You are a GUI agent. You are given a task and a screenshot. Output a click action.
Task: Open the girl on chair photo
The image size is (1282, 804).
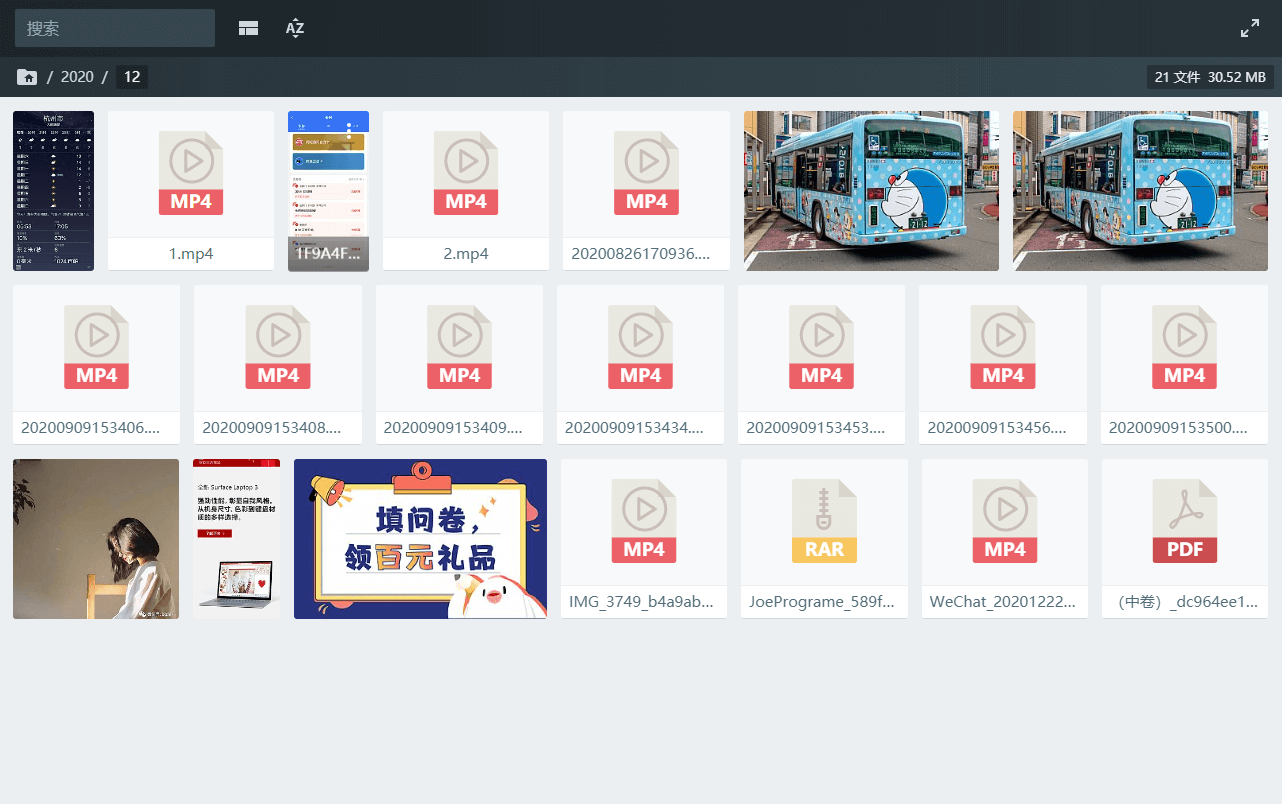[96, 538]
